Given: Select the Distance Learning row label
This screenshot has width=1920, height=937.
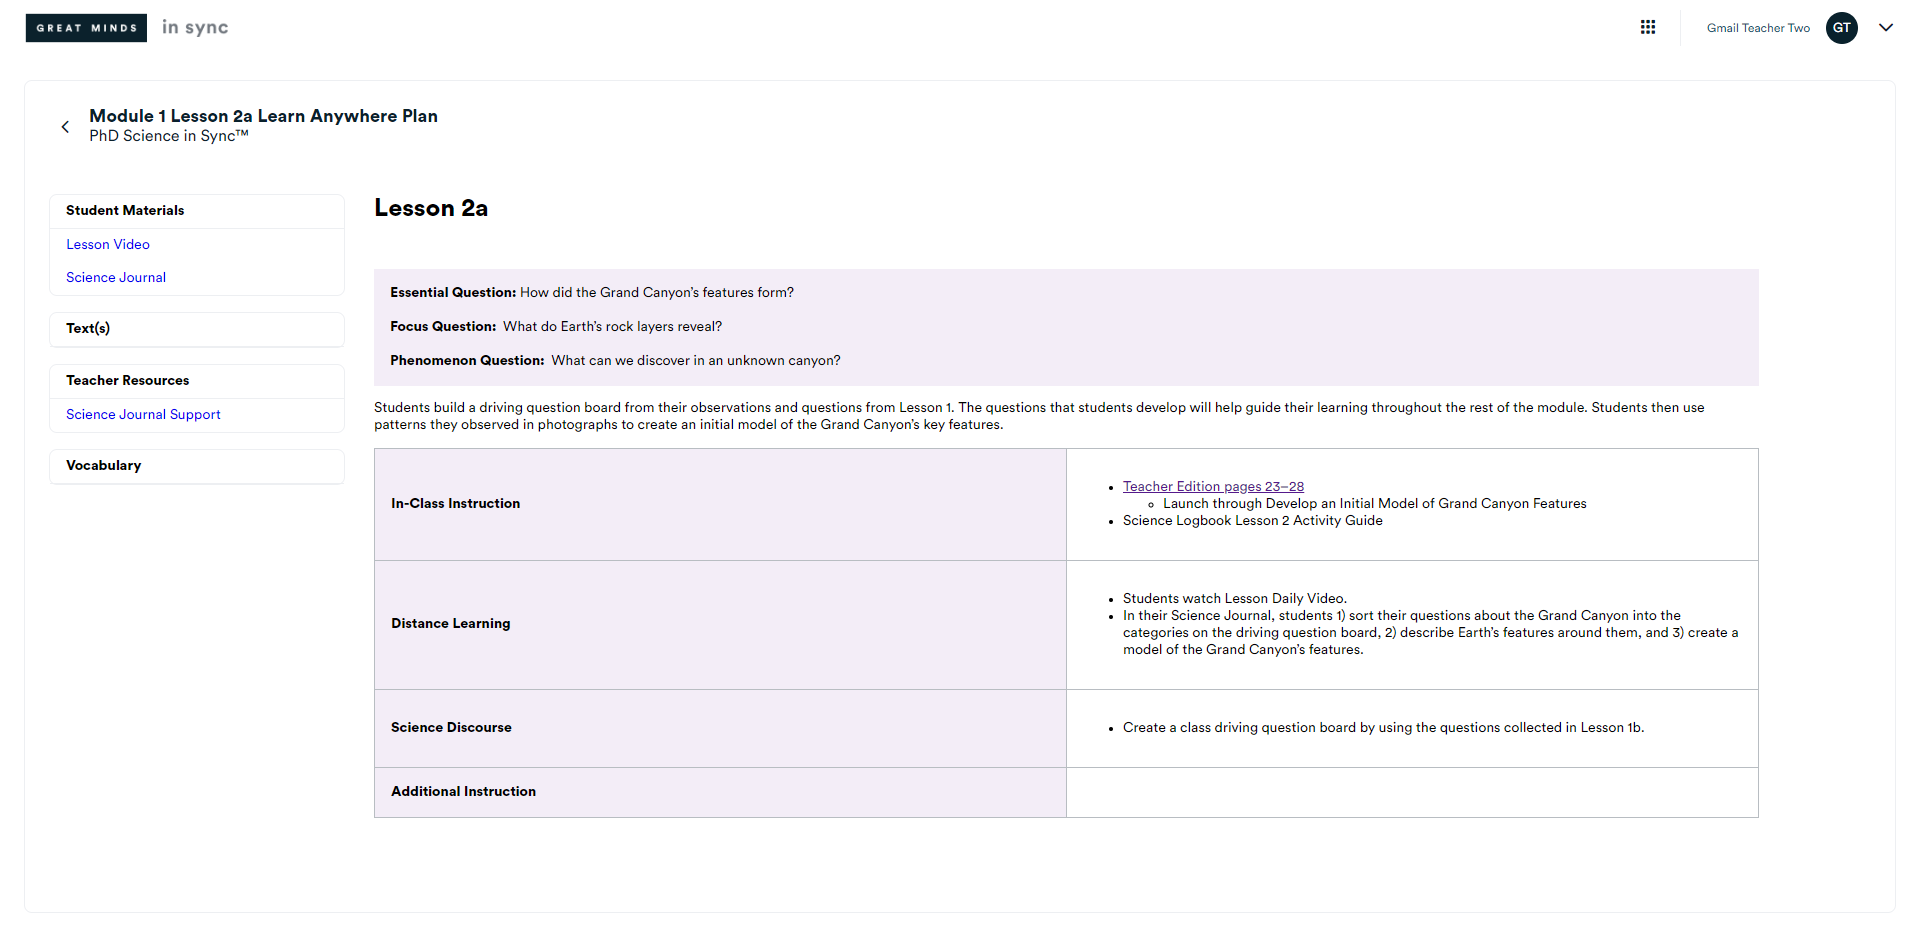Looking at the screenshot, I should [450, 624].
